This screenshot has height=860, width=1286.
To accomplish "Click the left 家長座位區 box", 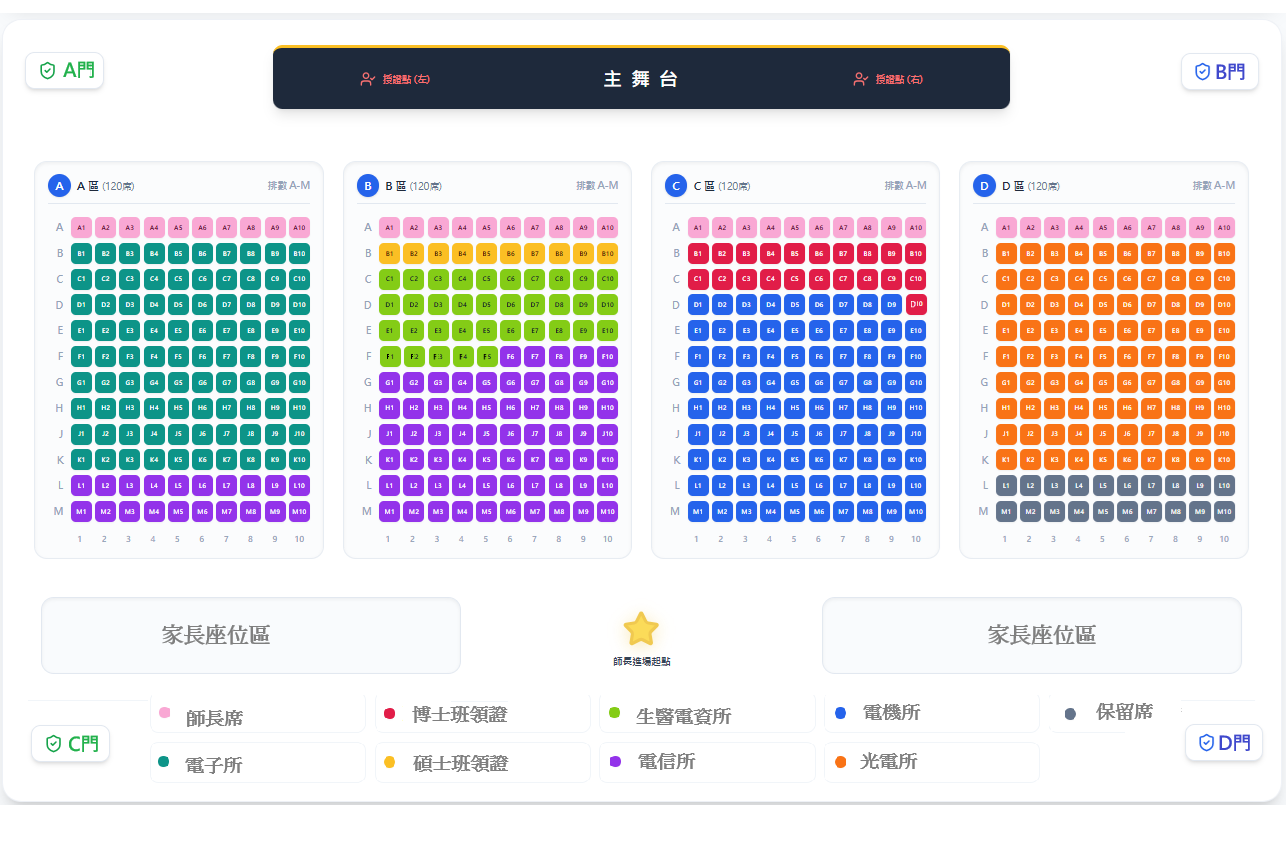I will pos(251,635).
